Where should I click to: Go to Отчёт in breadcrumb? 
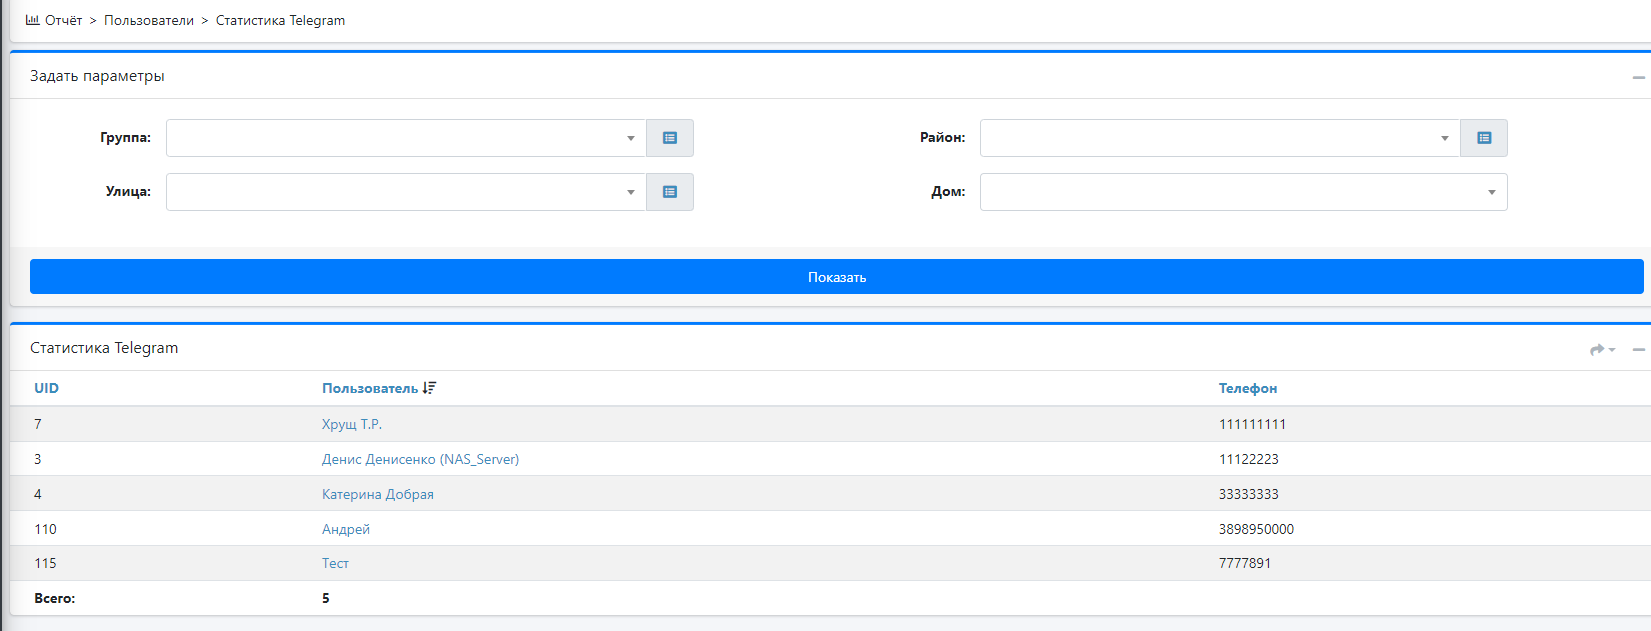pos(63,20)
